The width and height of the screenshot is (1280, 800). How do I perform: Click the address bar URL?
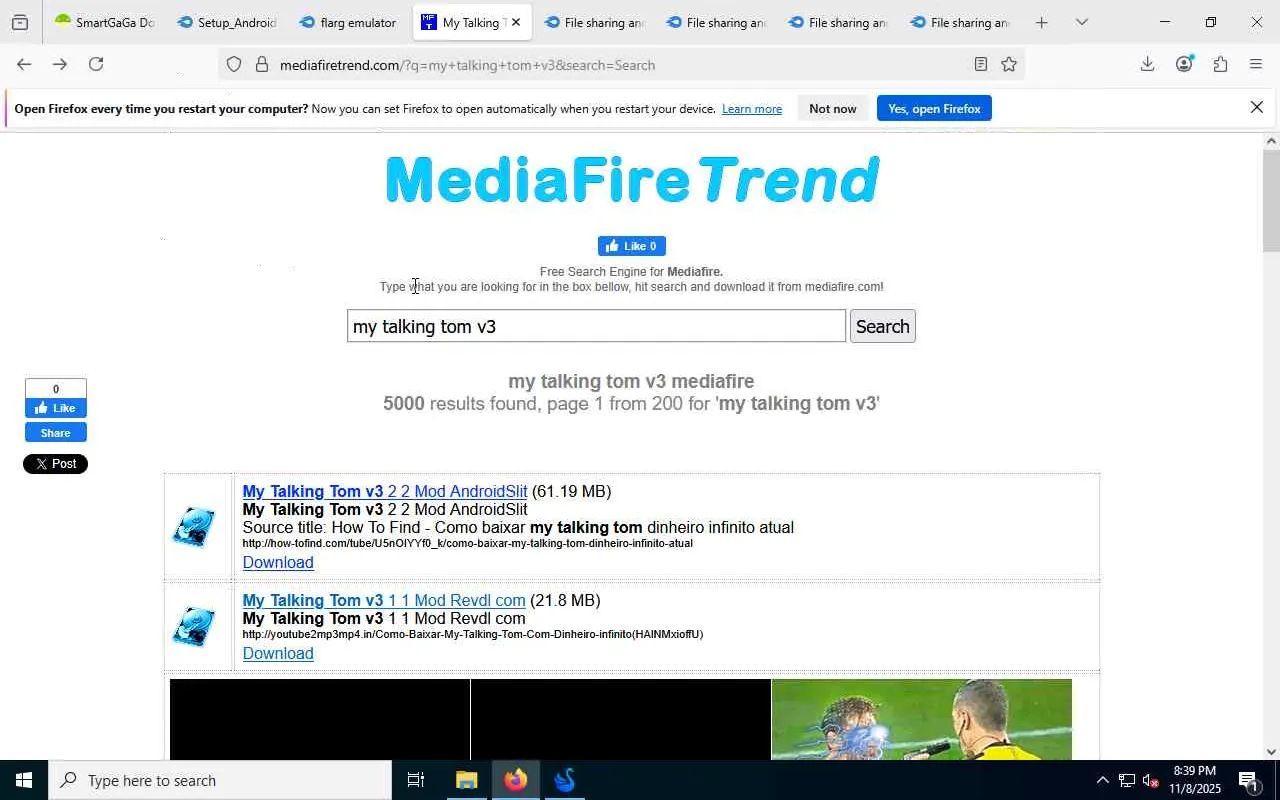click(467, 65)
